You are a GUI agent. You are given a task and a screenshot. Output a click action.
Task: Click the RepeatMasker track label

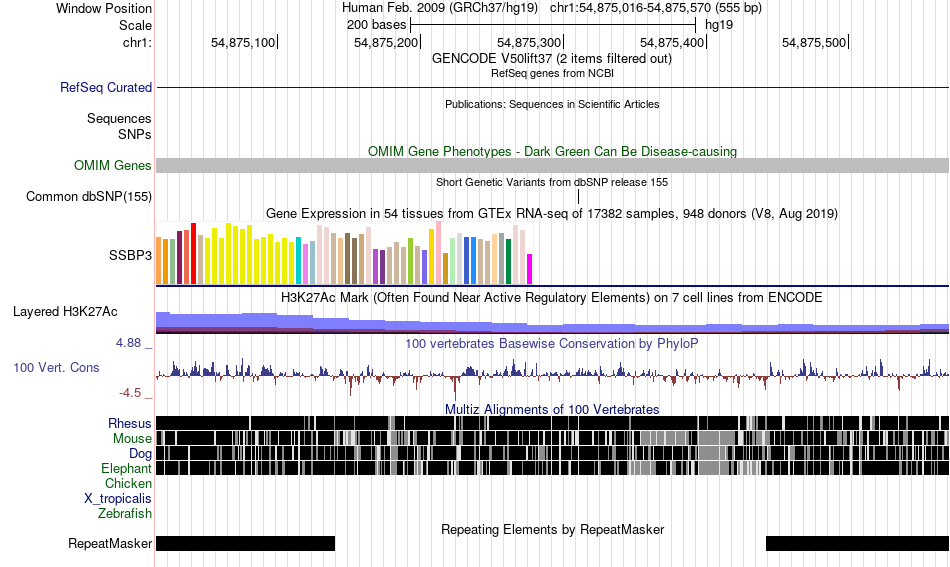tap(110, 543)
